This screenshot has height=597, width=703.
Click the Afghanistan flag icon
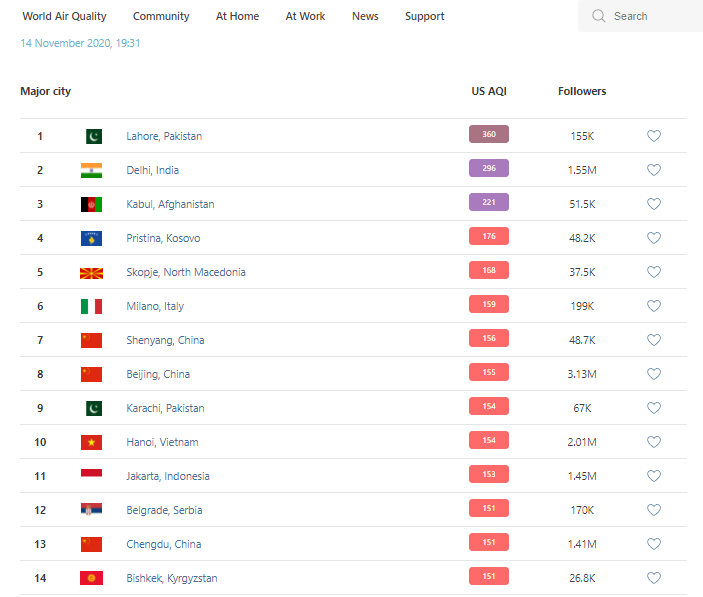click(x=91, y=204)
